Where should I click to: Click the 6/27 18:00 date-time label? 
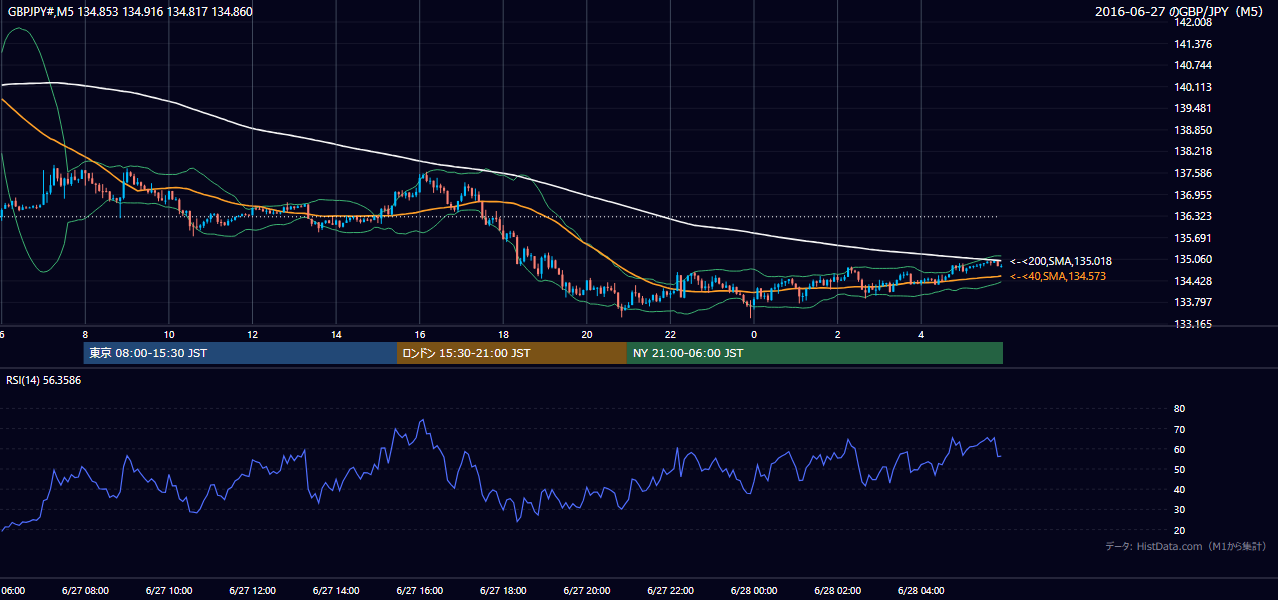click(x=503, y=591)
